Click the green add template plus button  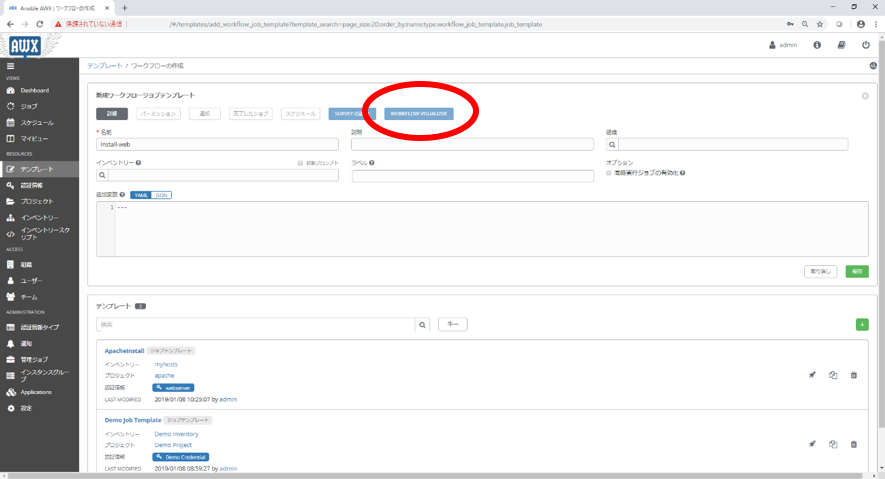862,325
